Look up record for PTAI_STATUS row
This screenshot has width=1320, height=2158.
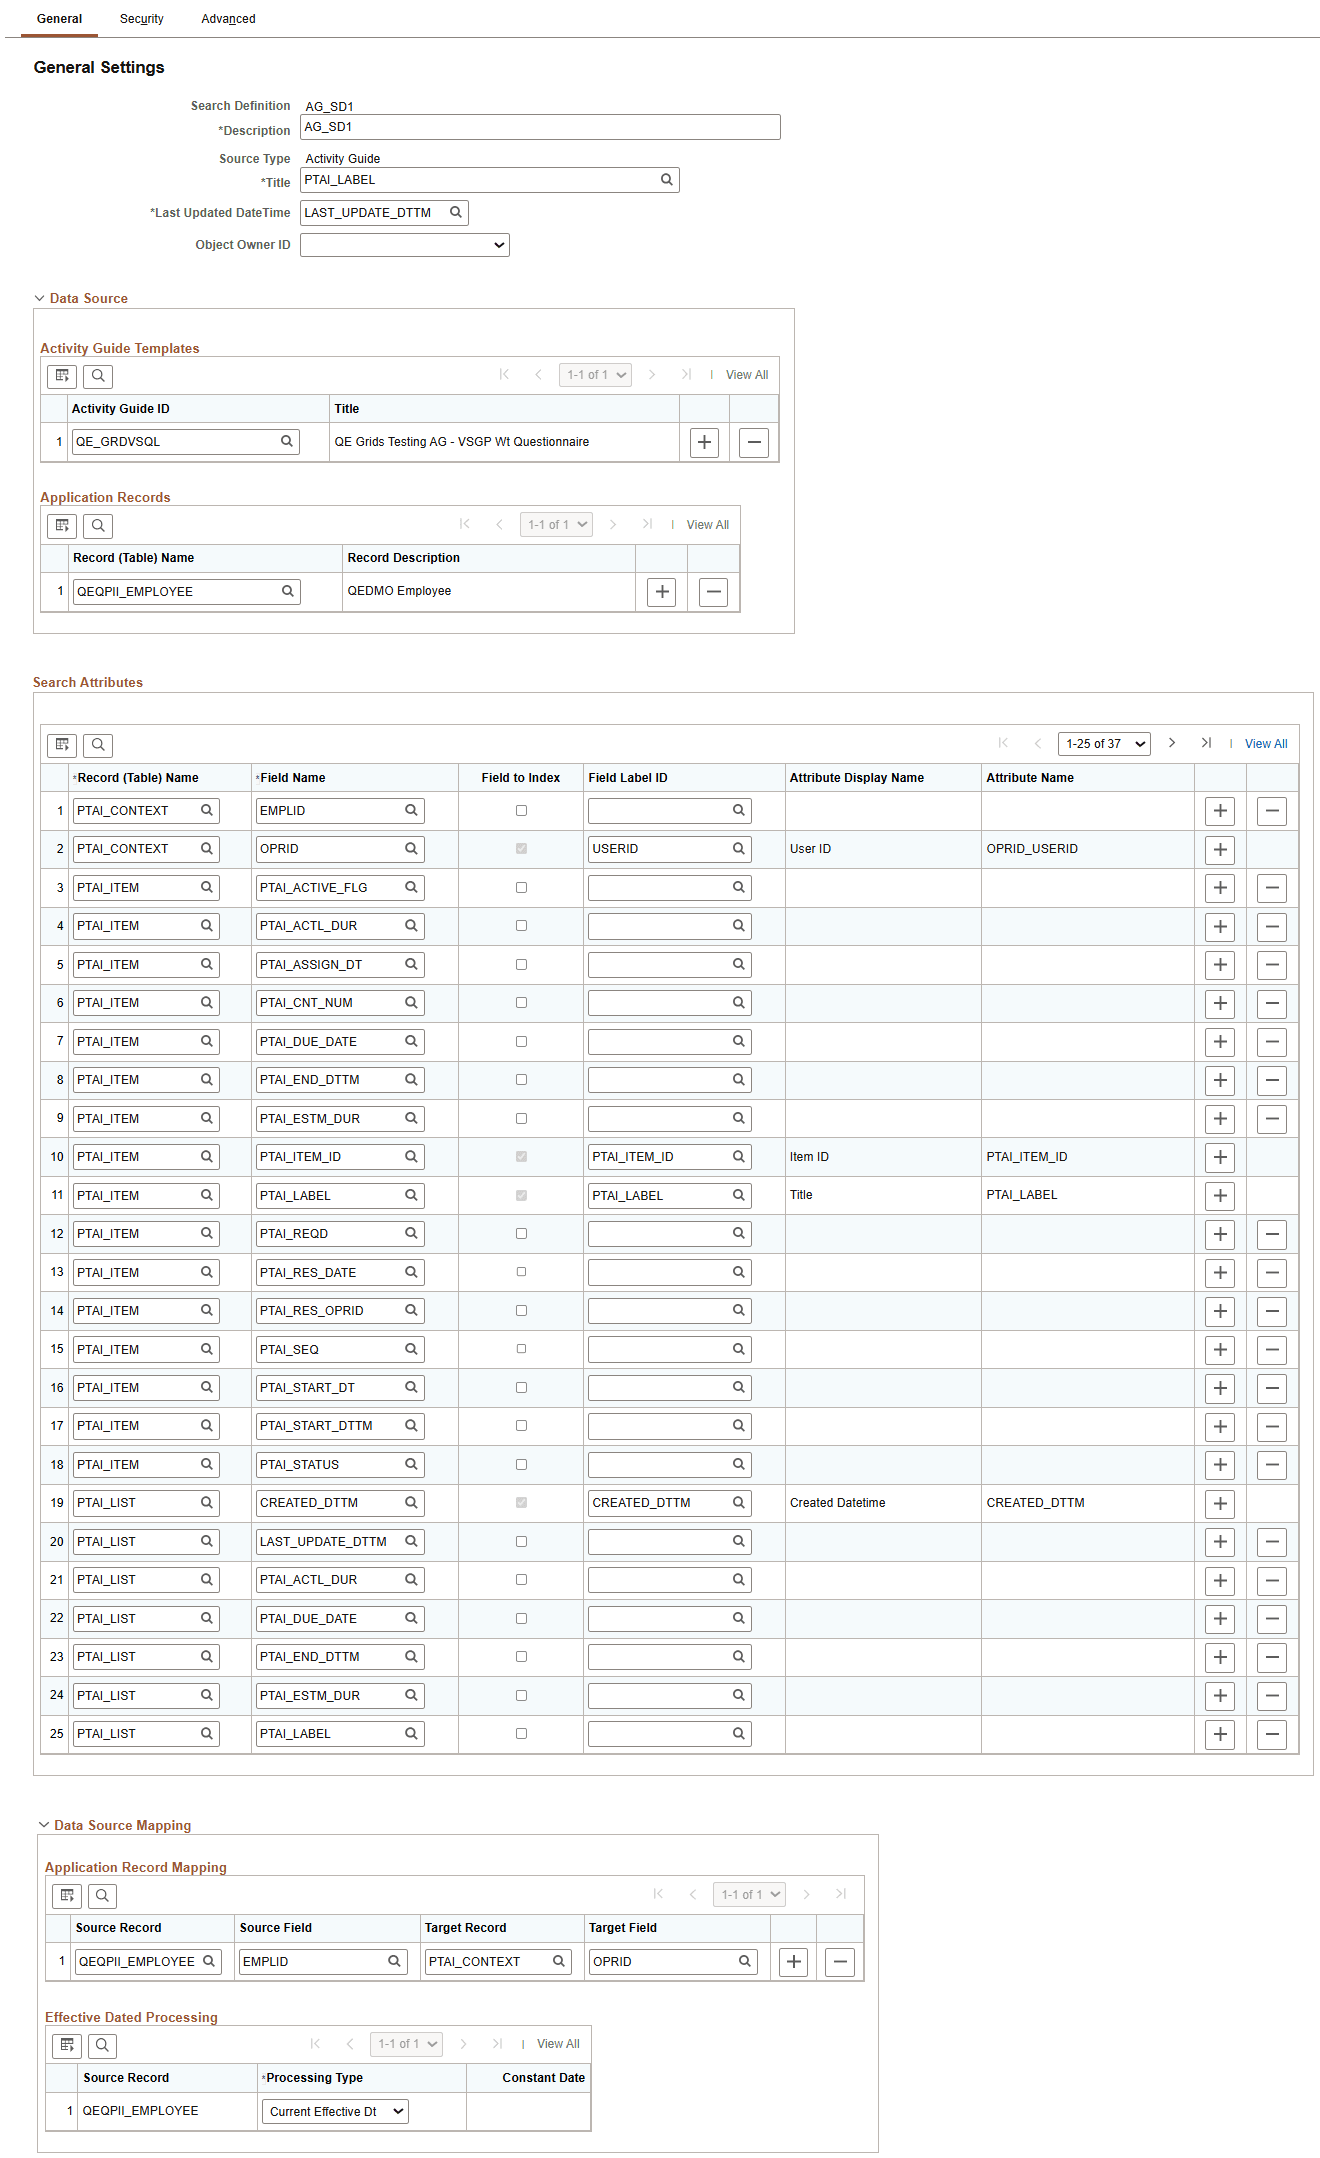click(x=207, y=1464)
